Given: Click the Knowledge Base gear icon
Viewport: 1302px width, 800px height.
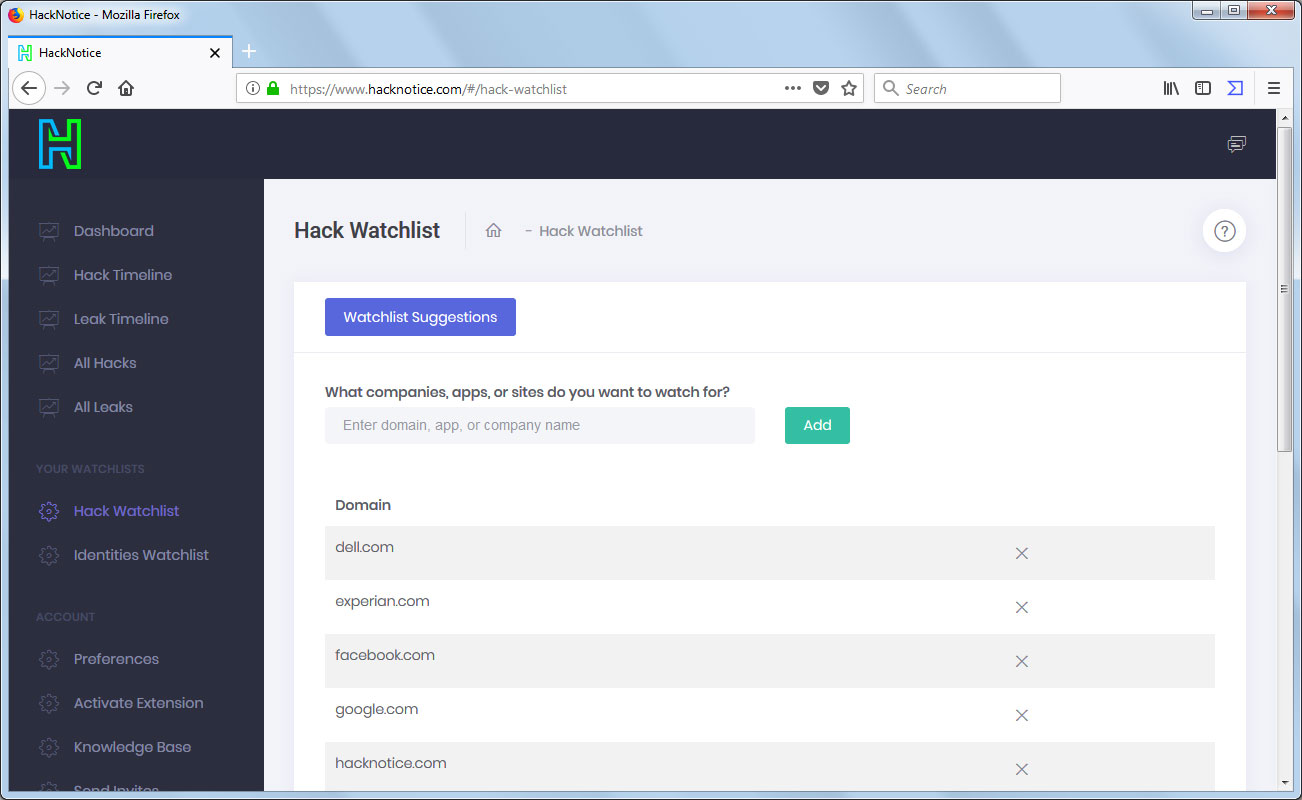Looking at the screenshot, I should [48, 747].
